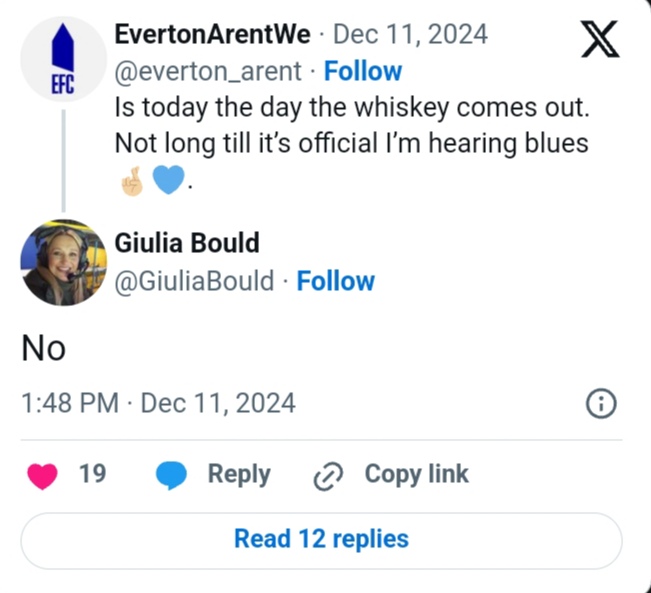This screenshot has width=651, height=593.
Task: Open Giulia Bould's profile photo
Action: [63, 262]
